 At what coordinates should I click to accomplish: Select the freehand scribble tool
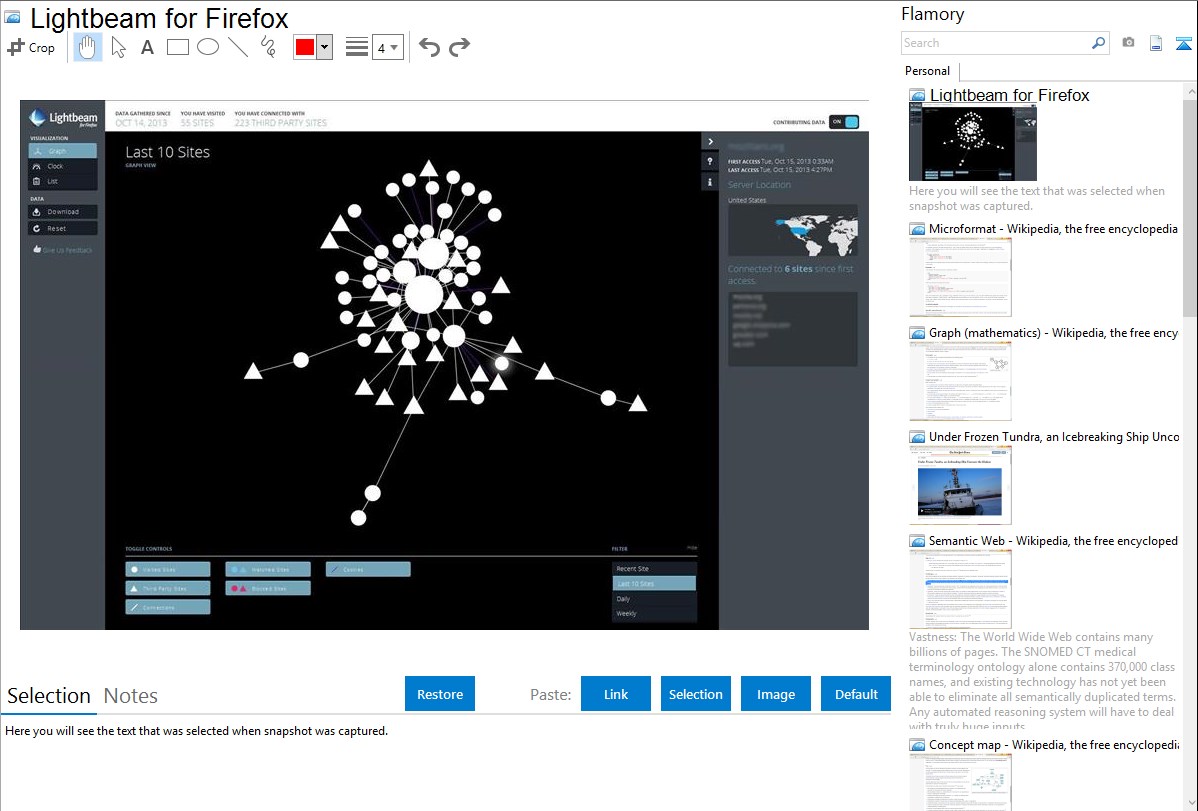(268, 47)
